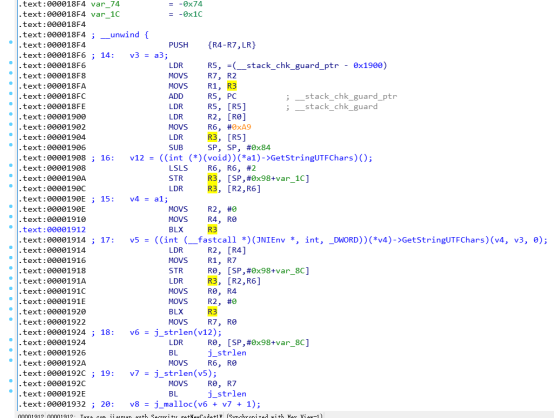Viewport: 554px width, 418px height.
Task: Select the MOVS R7, R0 instruction
Action: tap(202, 322)
